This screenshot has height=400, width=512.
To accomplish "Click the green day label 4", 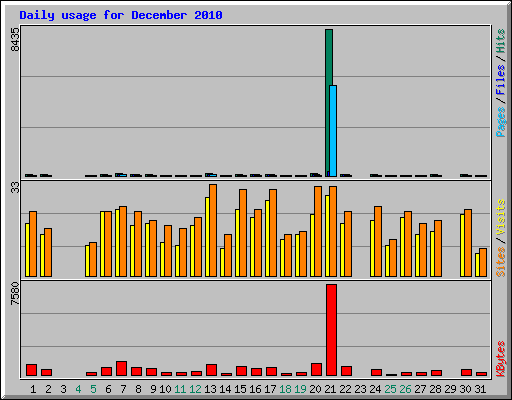I will click(78, 389).
